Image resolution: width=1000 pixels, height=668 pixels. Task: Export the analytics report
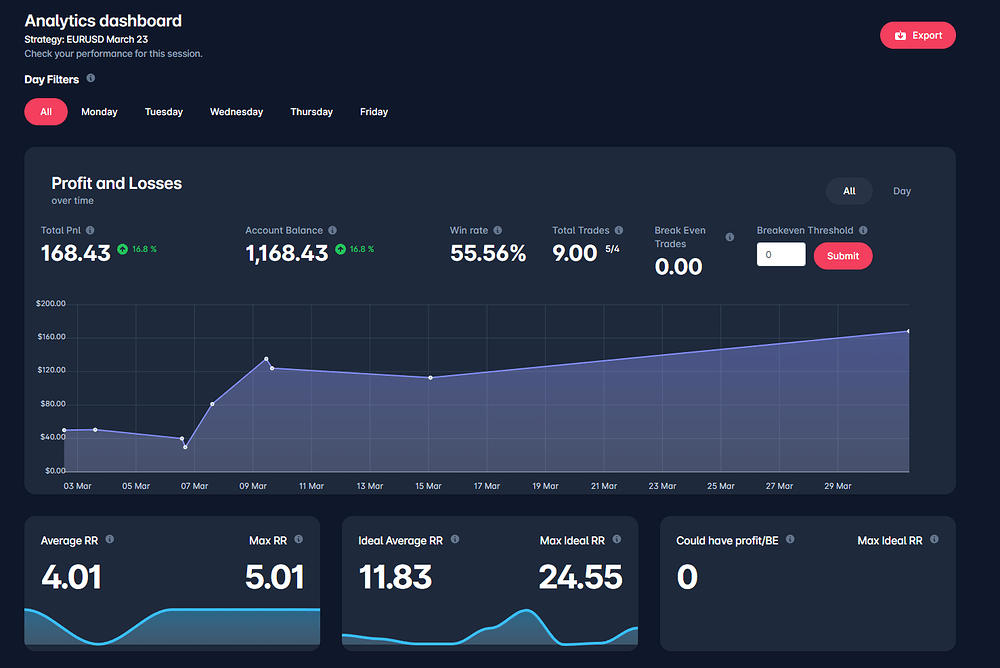tap(918, 35)
